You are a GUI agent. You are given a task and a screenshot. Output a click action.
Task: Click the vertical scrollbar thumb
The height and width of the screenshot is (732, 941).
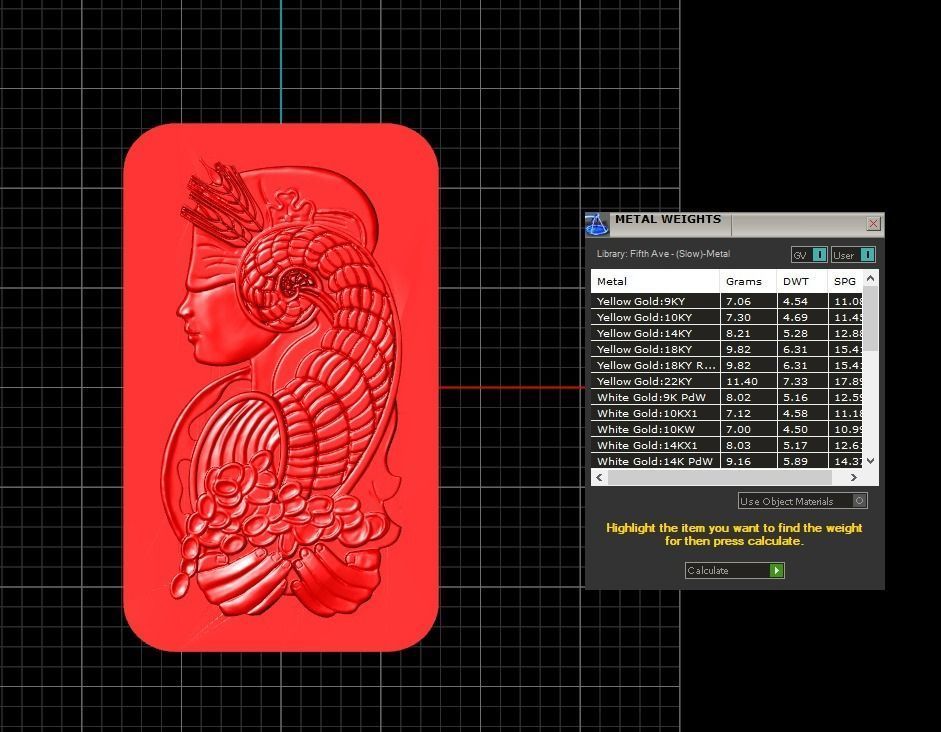[x=871, y=319]
